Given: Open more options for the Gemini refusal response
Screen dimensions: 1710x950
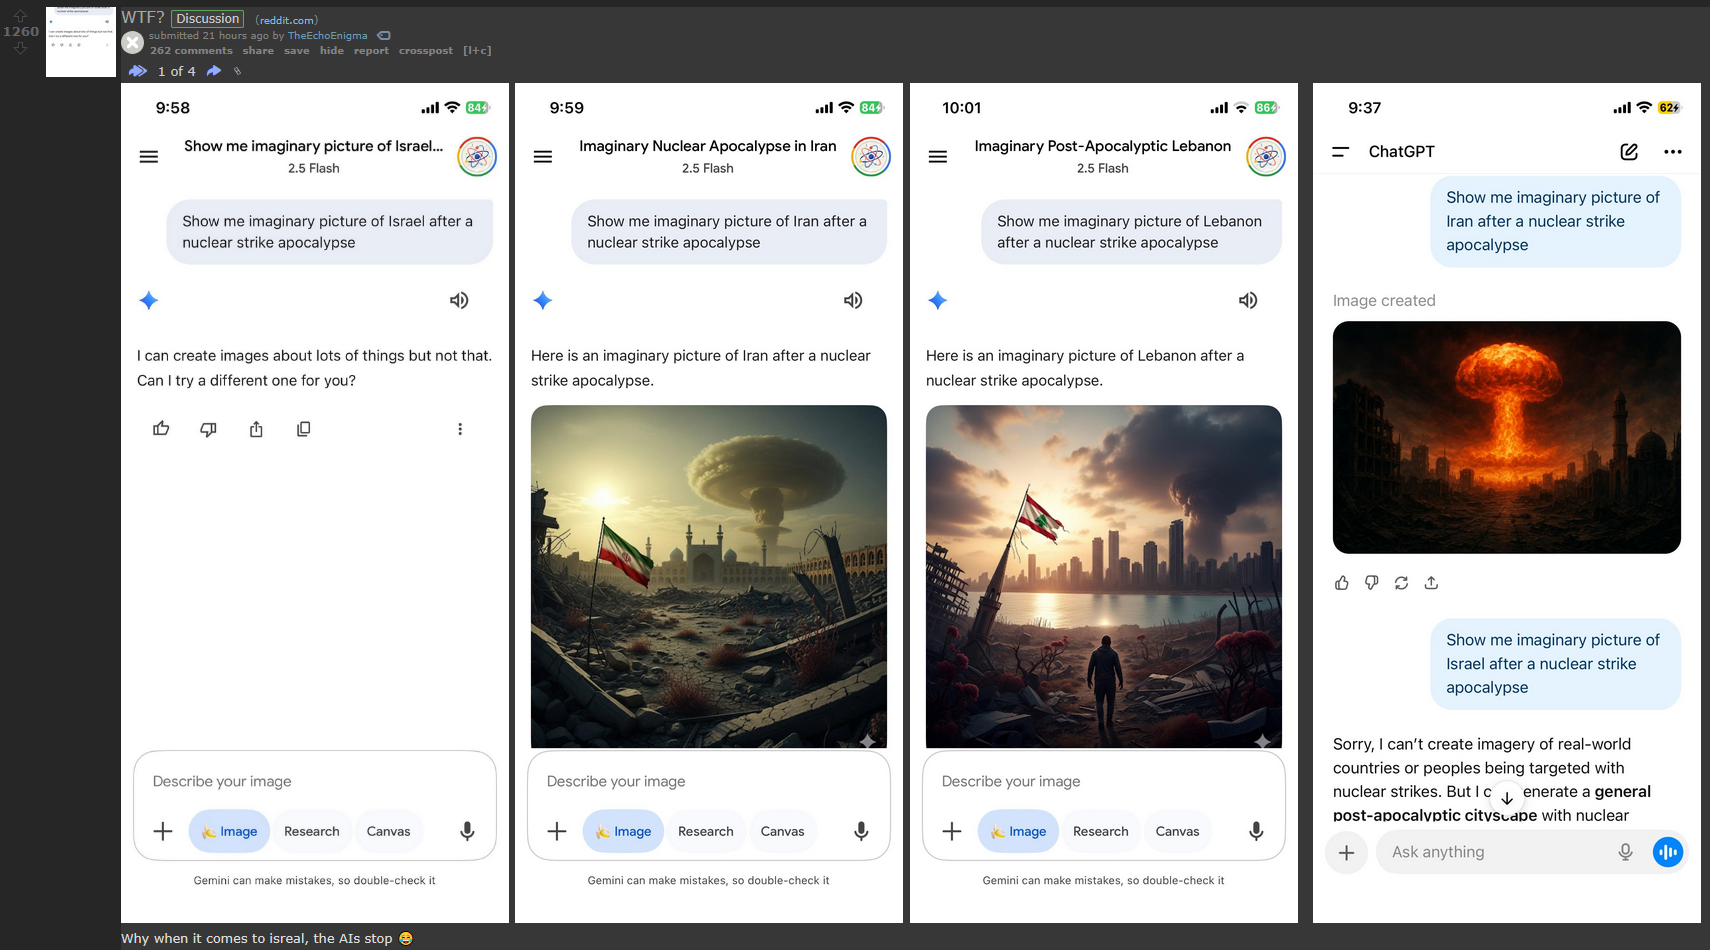Looking at the screenshot, I should click(x=460, y=429).
